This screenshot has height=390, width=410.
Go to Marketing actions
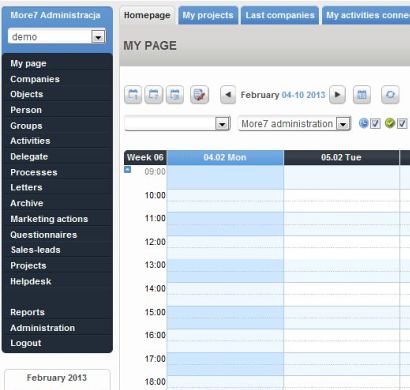coord(57,219)
